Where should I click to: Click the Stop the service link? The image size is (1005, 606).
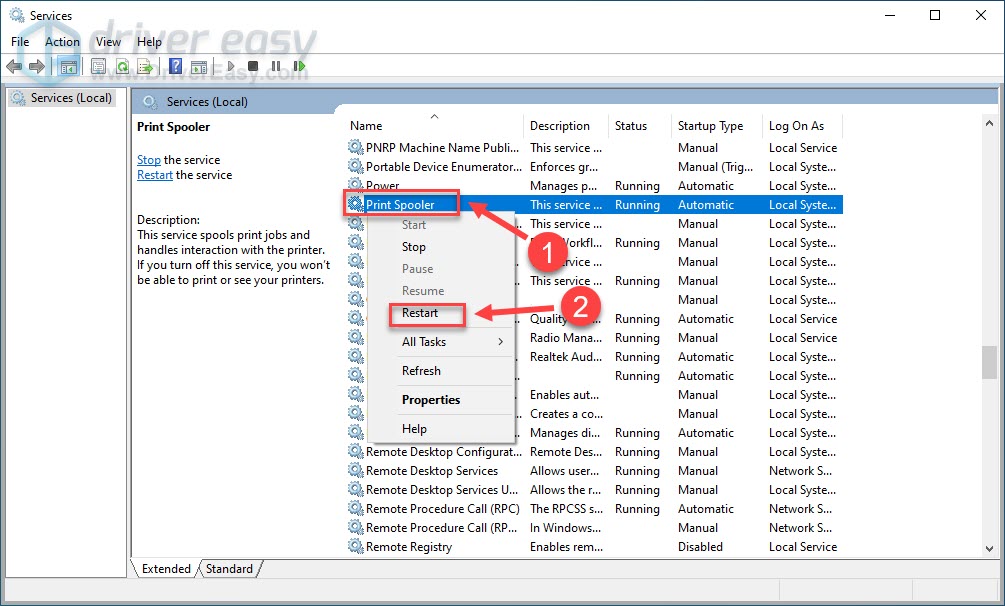click(148, 160)
